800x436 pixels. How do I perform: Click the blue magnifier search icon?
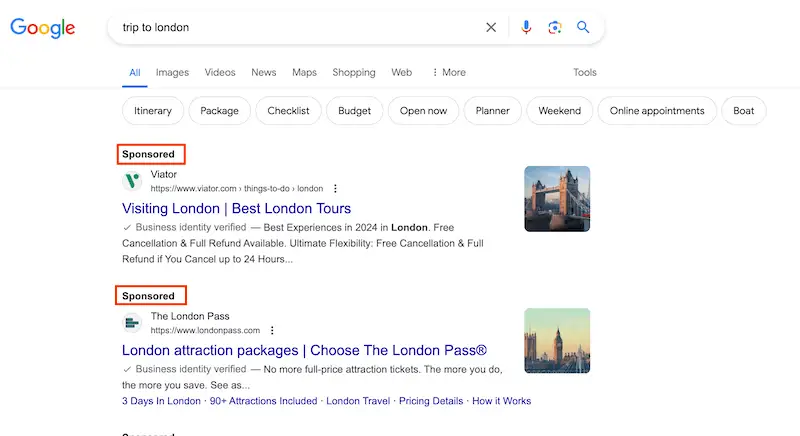584,28
